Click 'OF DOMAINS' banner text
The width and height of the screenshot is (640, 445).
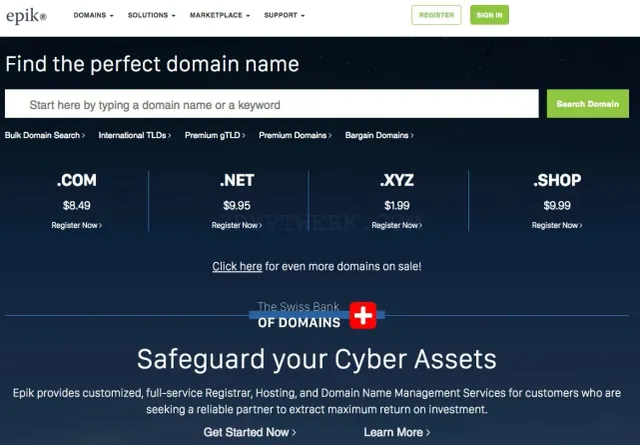(299, 323)
